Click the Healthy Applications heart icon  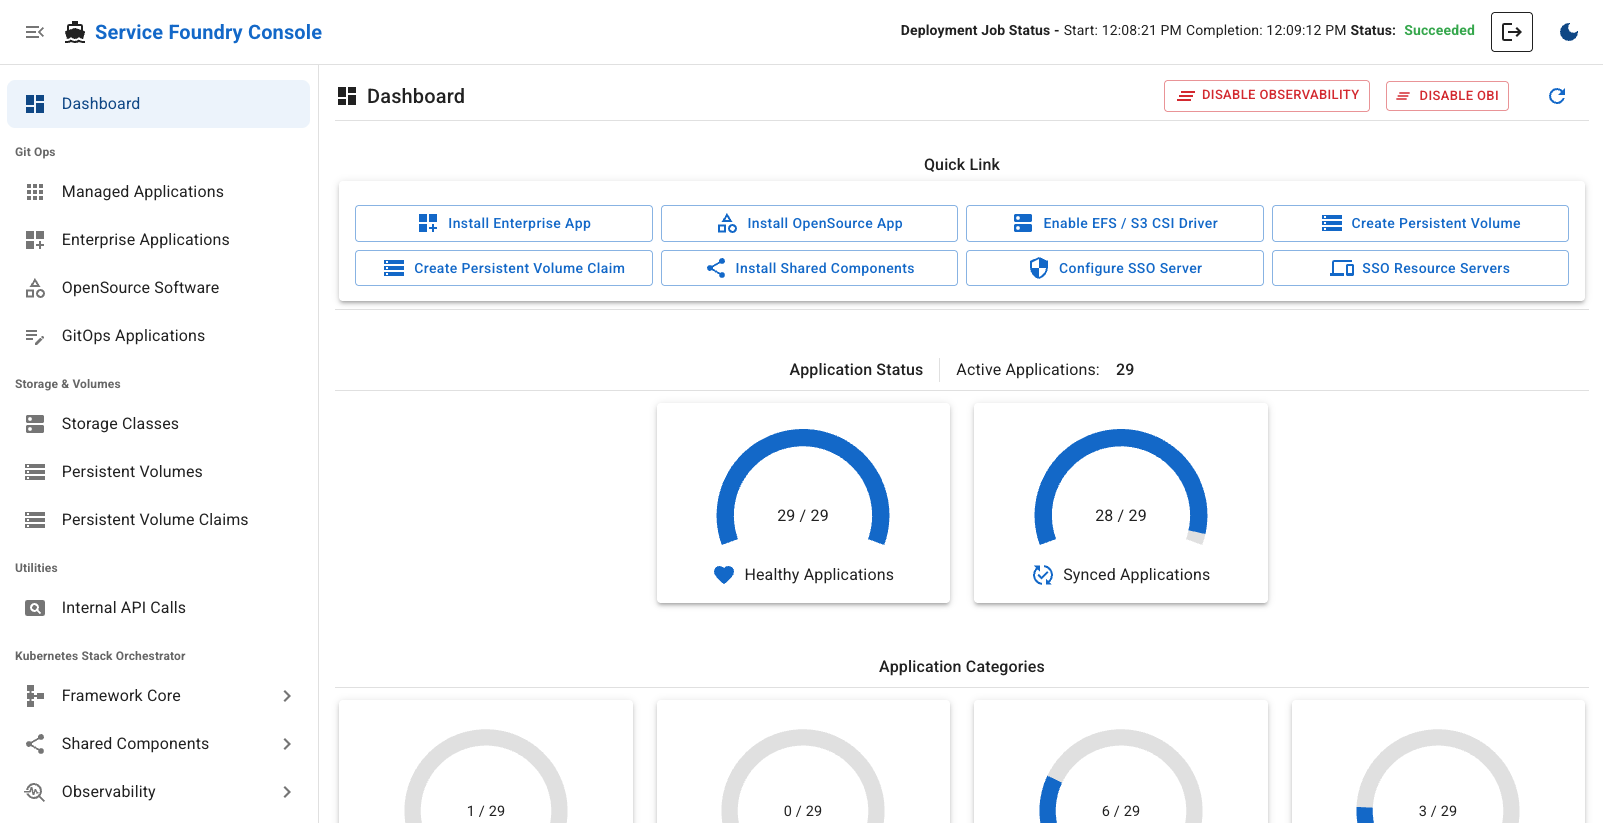pos(724,575)
